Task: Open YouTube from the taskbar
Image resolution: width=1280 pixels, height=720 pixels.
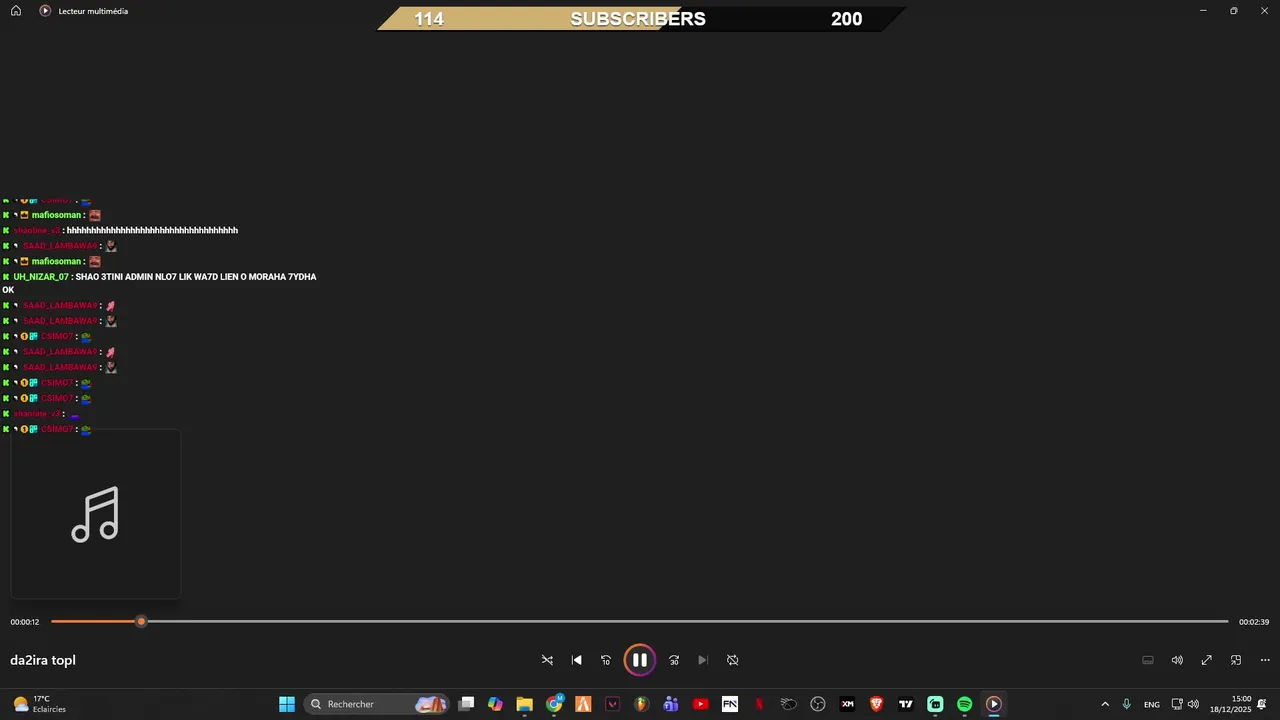Action: coord(701,704)
